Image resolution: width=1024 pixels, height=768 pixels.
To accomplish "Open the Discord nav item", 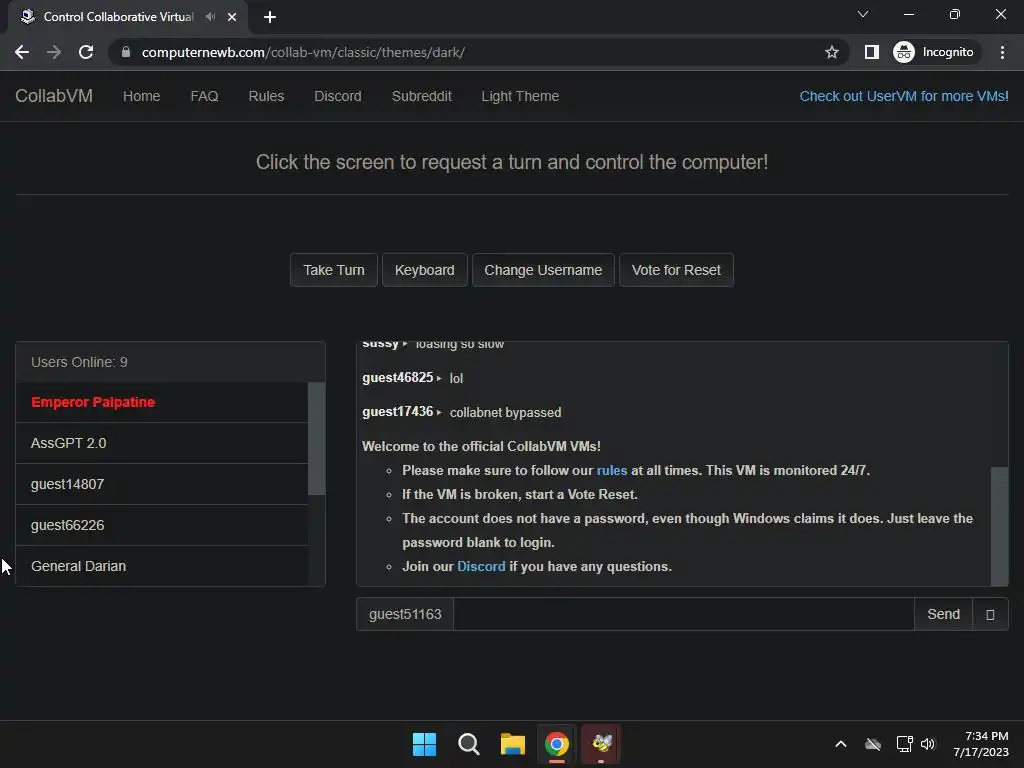I will tap(338, 96).
